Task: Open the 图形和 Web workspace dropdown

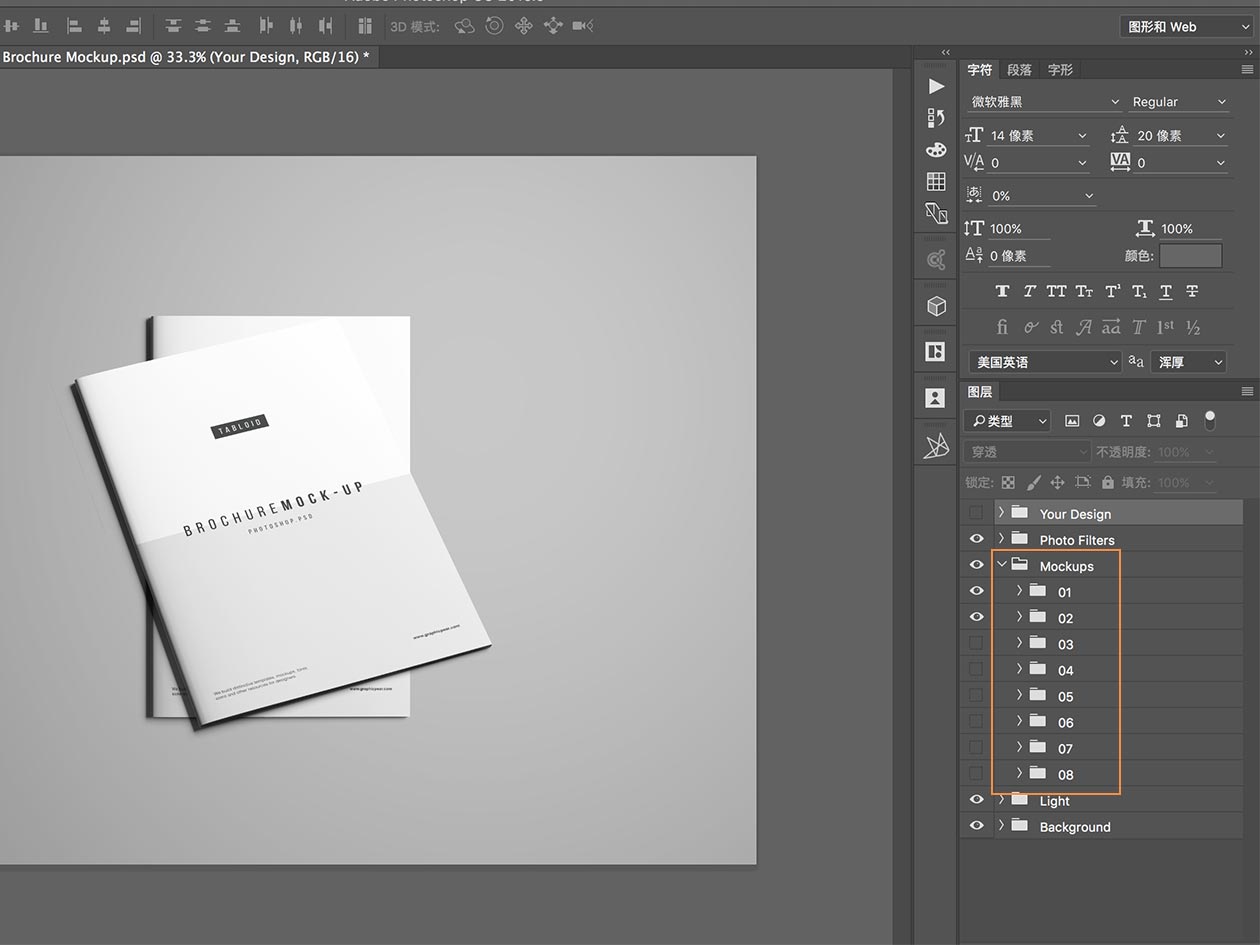Action: [1184, 27]
